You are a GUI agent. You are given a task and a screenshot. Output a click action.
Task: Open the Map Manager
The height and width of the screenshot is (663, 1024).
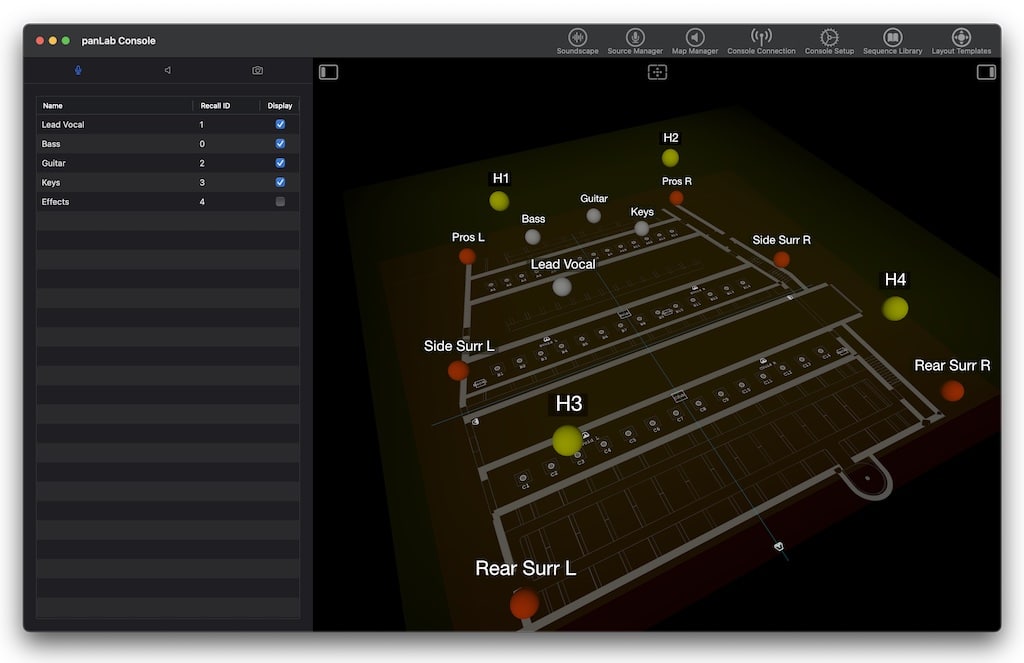694,39
